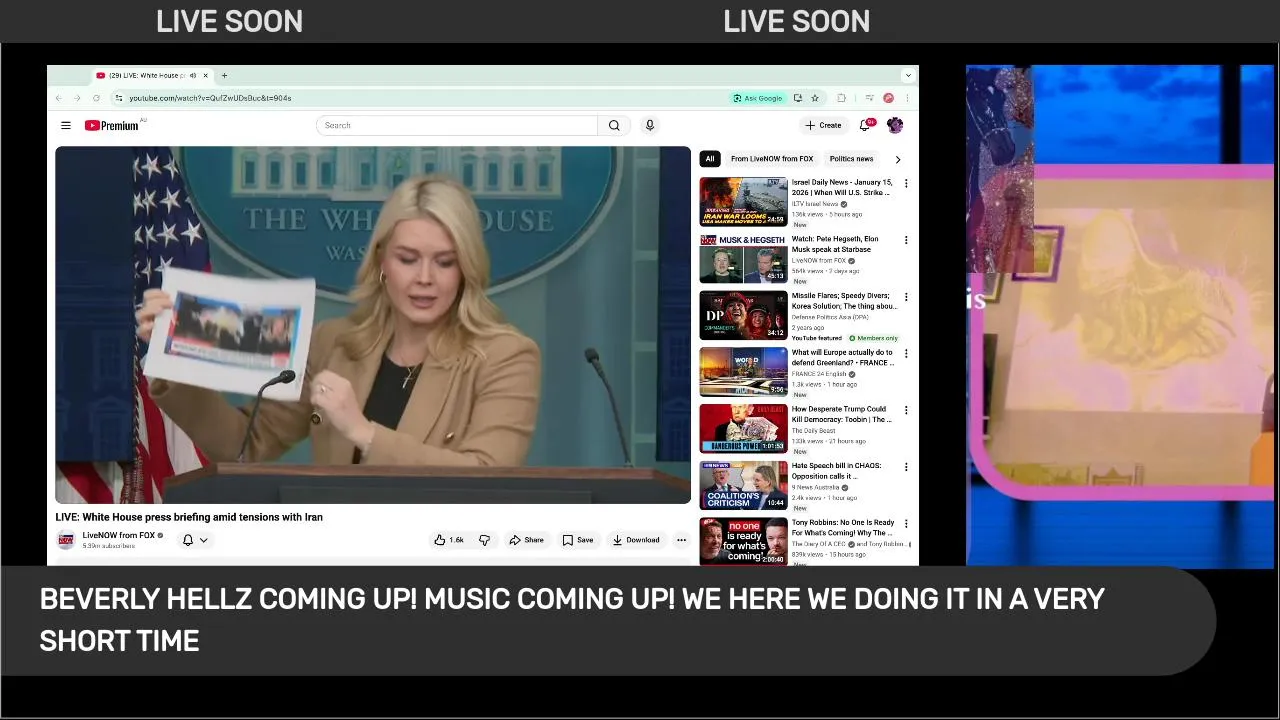Open Israel Daily News video thumbnail
1280x720 pixels.
[743, 202]
